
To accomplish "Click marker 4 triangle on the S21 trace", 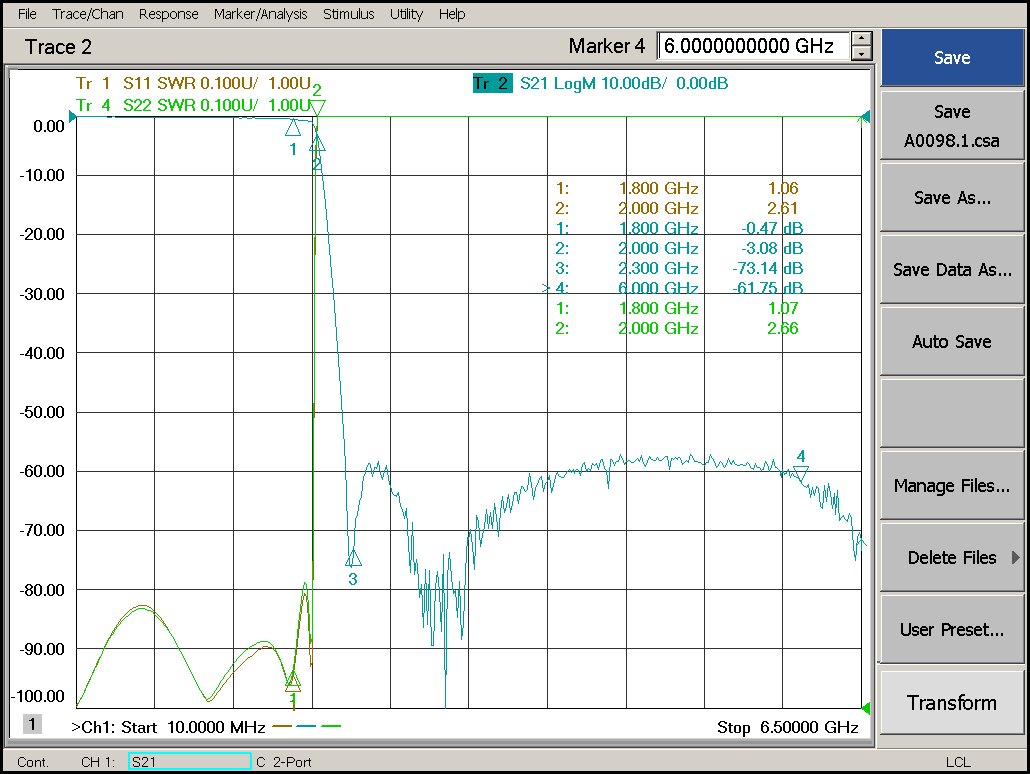I will coord(800,473).
